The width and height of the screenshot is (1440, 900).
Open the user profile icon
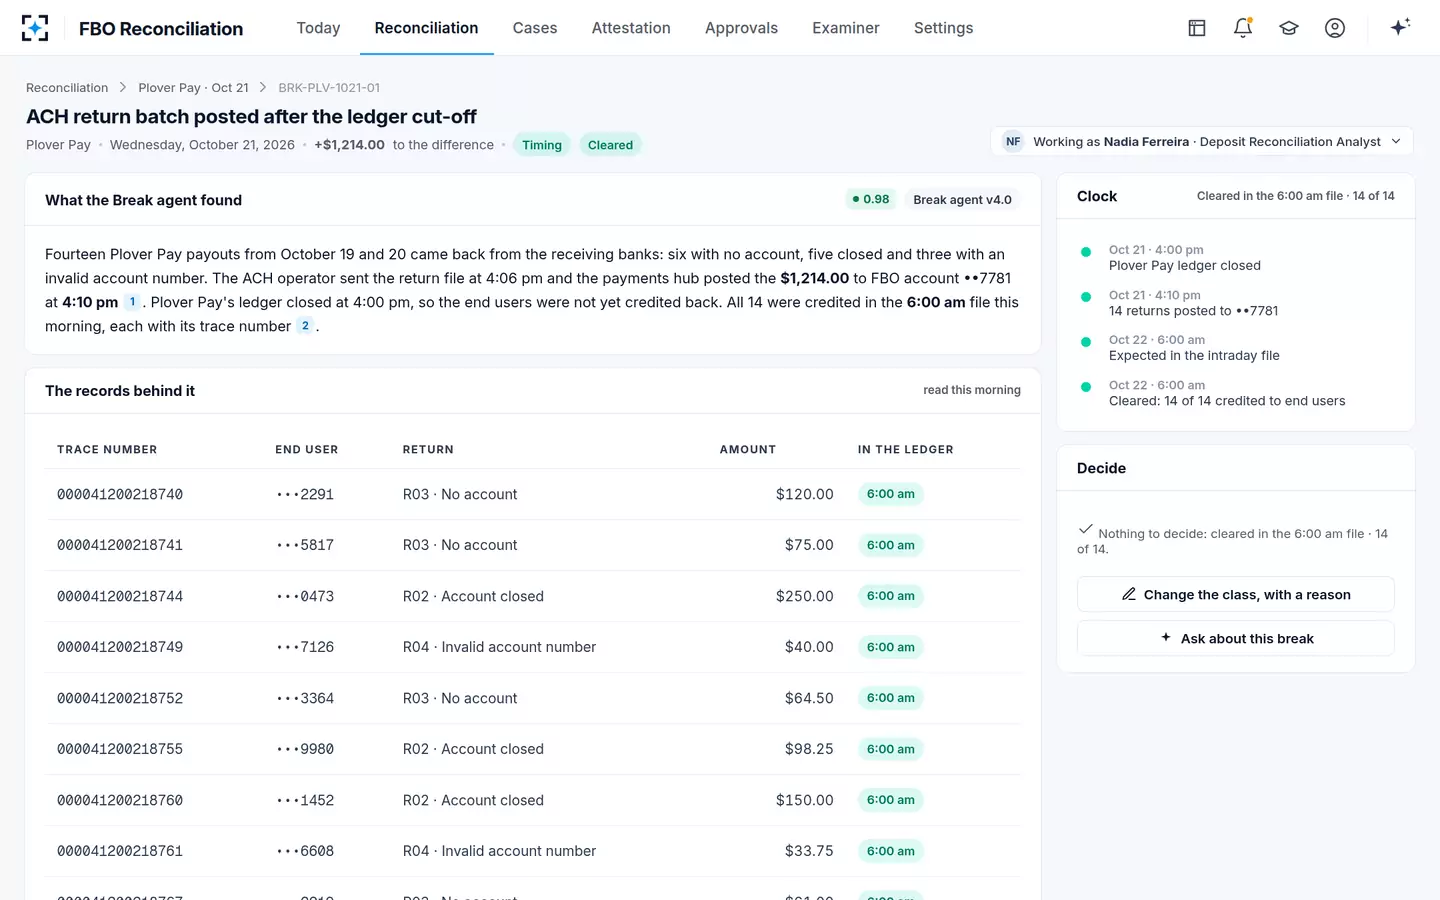tap(1335, 28)
